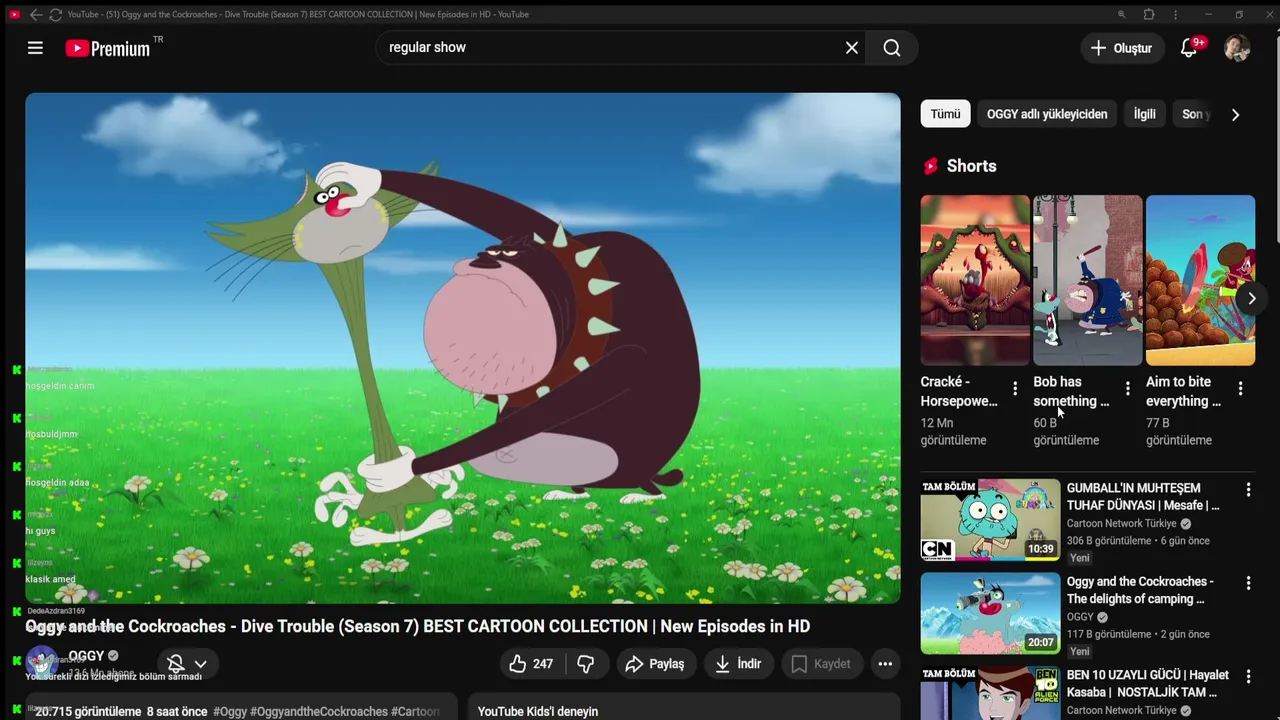Select the browser tab favicon in title bar
The width and height of the screenshot is (1280, 720).
point(14,14)
